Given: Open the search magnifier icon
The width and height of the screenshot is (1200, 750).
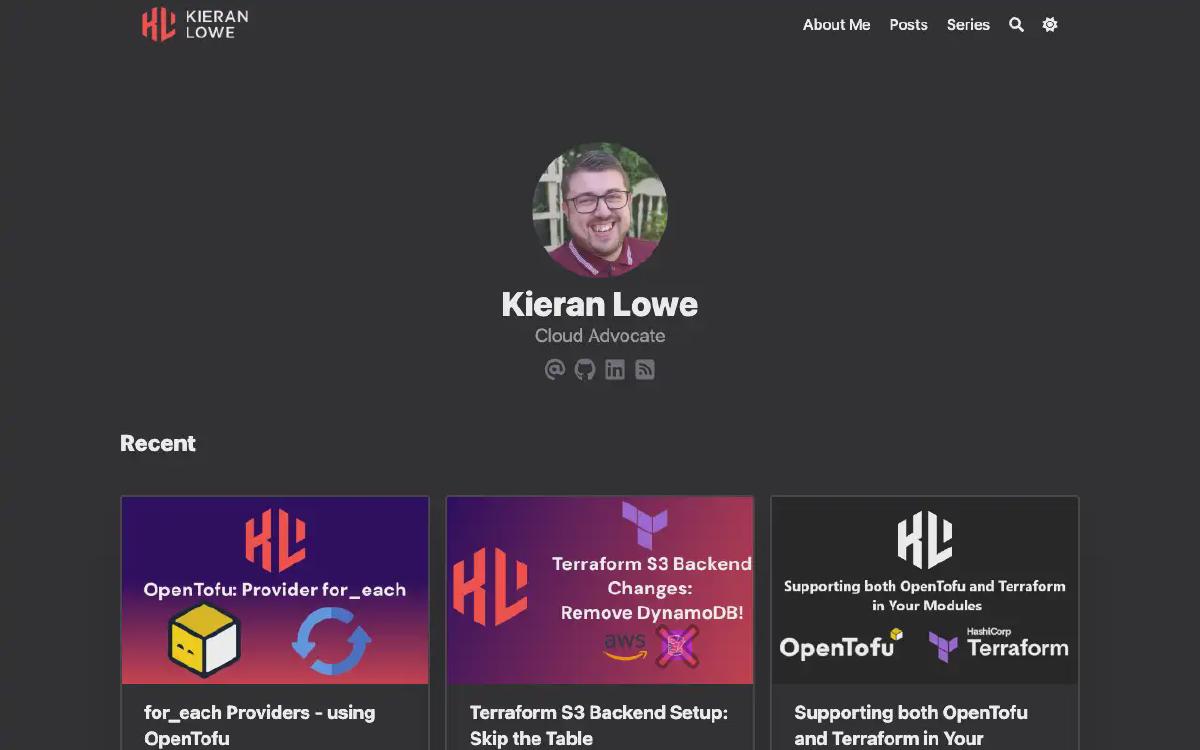Looking at the screenshot, I should [x=1016, y=25].
